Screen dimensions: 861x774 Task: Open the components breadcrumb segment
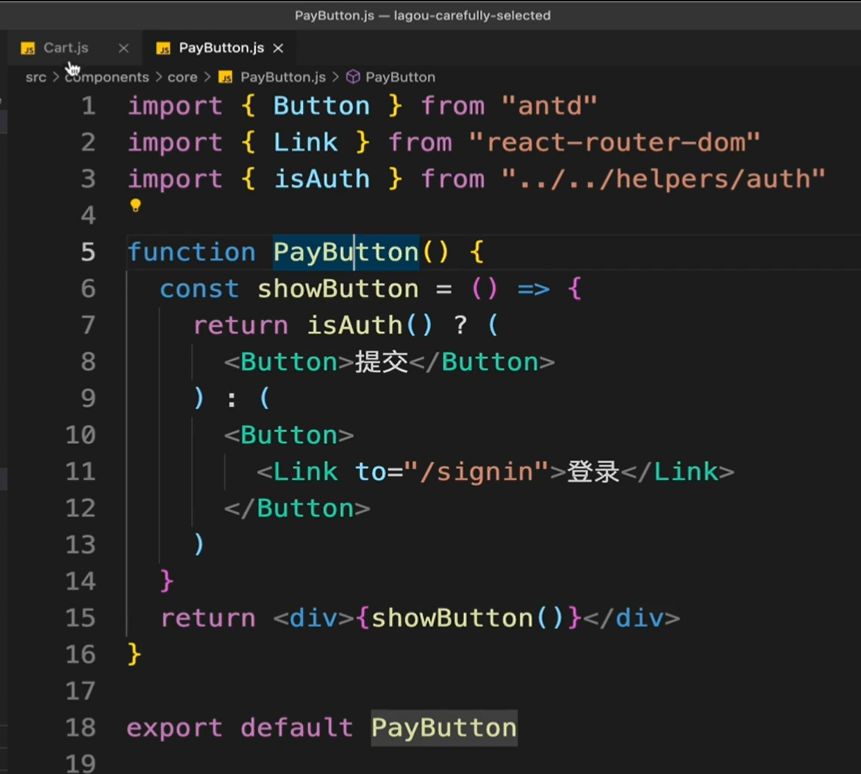tap(107, 77)
